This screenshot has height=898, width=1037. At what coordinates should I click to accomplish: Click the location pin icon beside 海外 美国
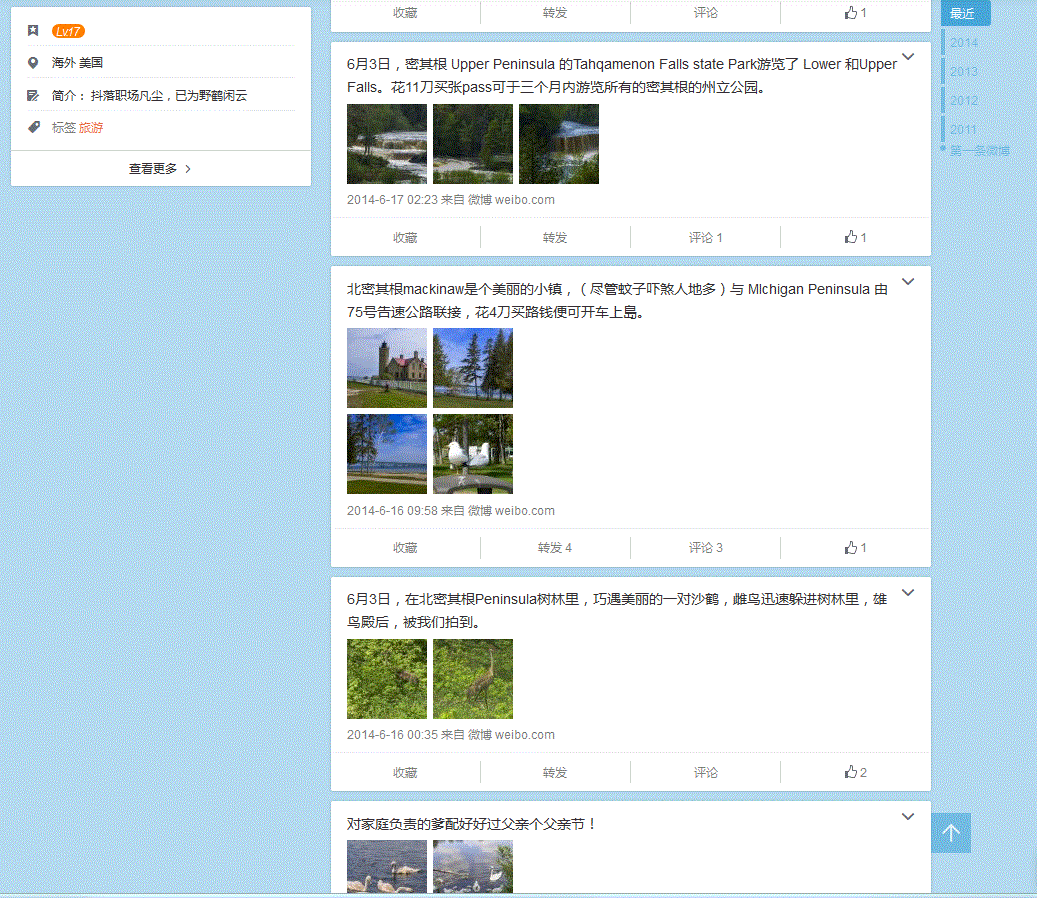point(34,63)
